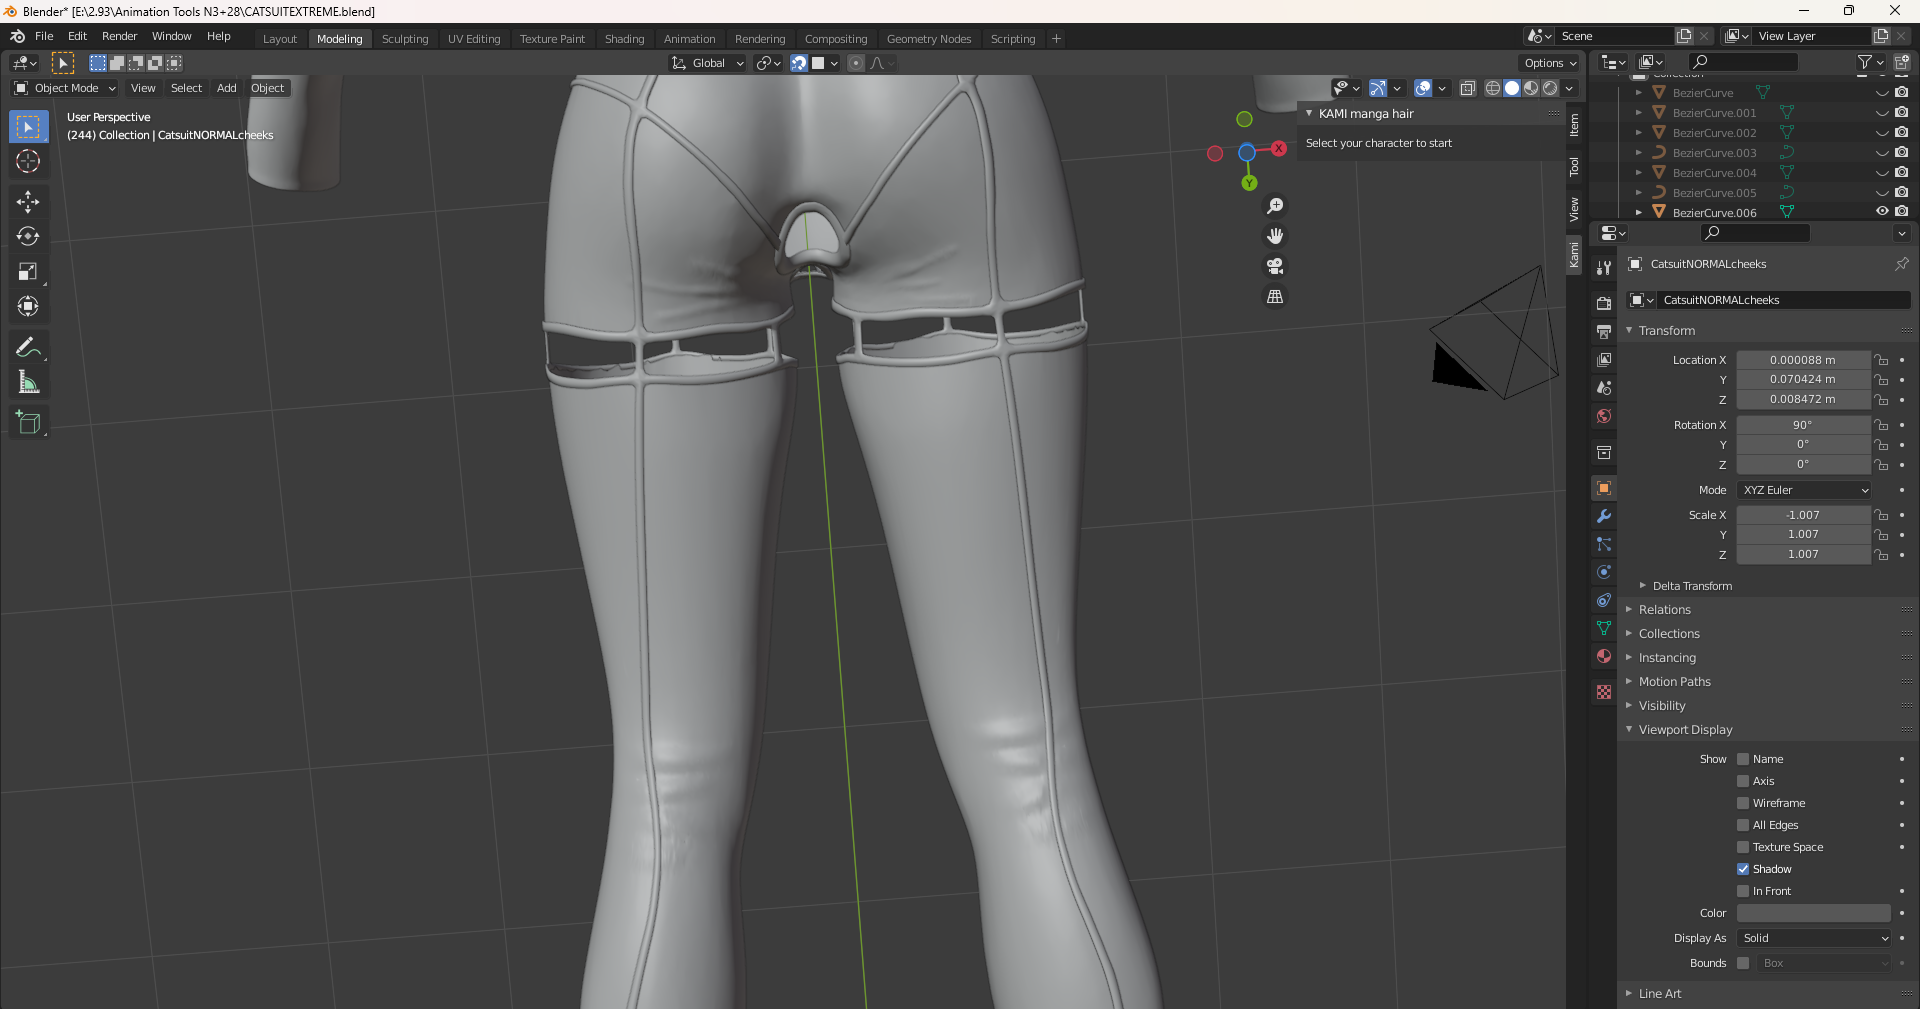Enable the Texture Space checkbox

(1743, 847)
